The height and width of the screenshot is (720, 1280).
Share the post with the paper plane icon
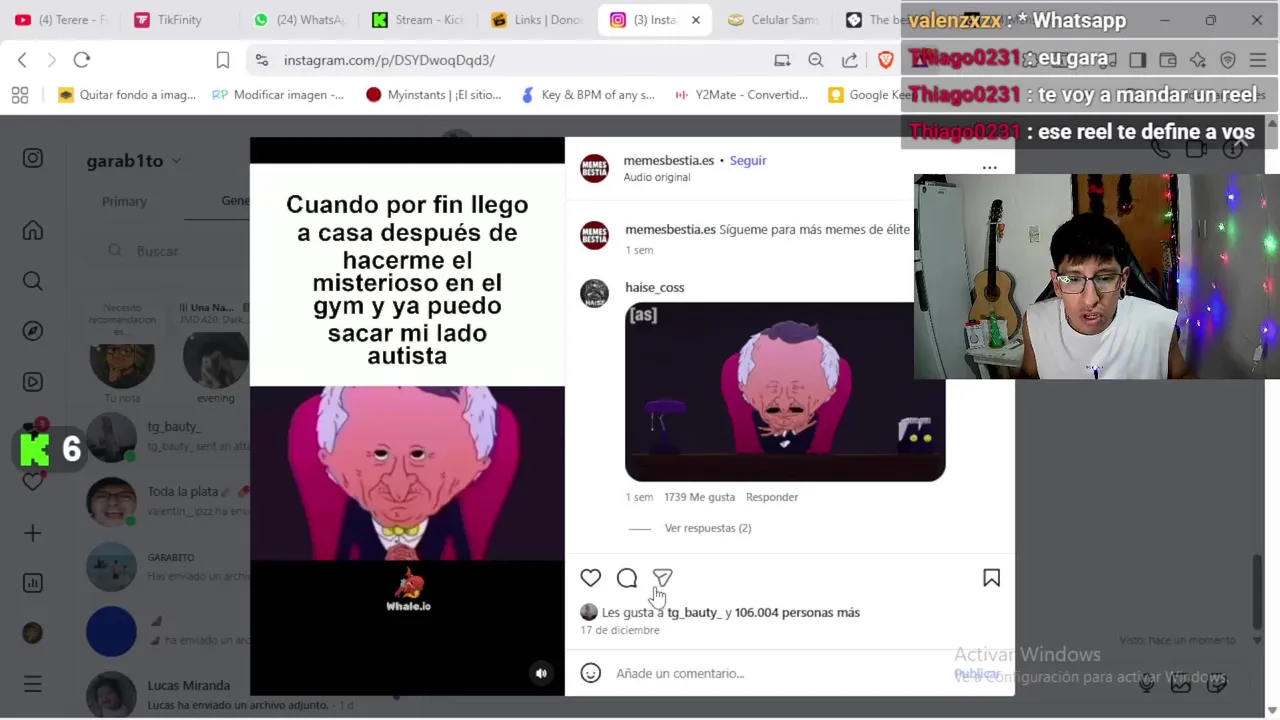coord(663,578)
